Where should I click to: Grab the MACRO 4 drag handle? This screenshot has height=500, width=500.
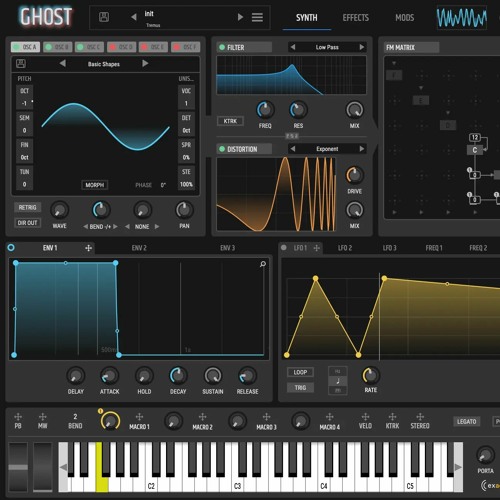[x=330, y=417]
